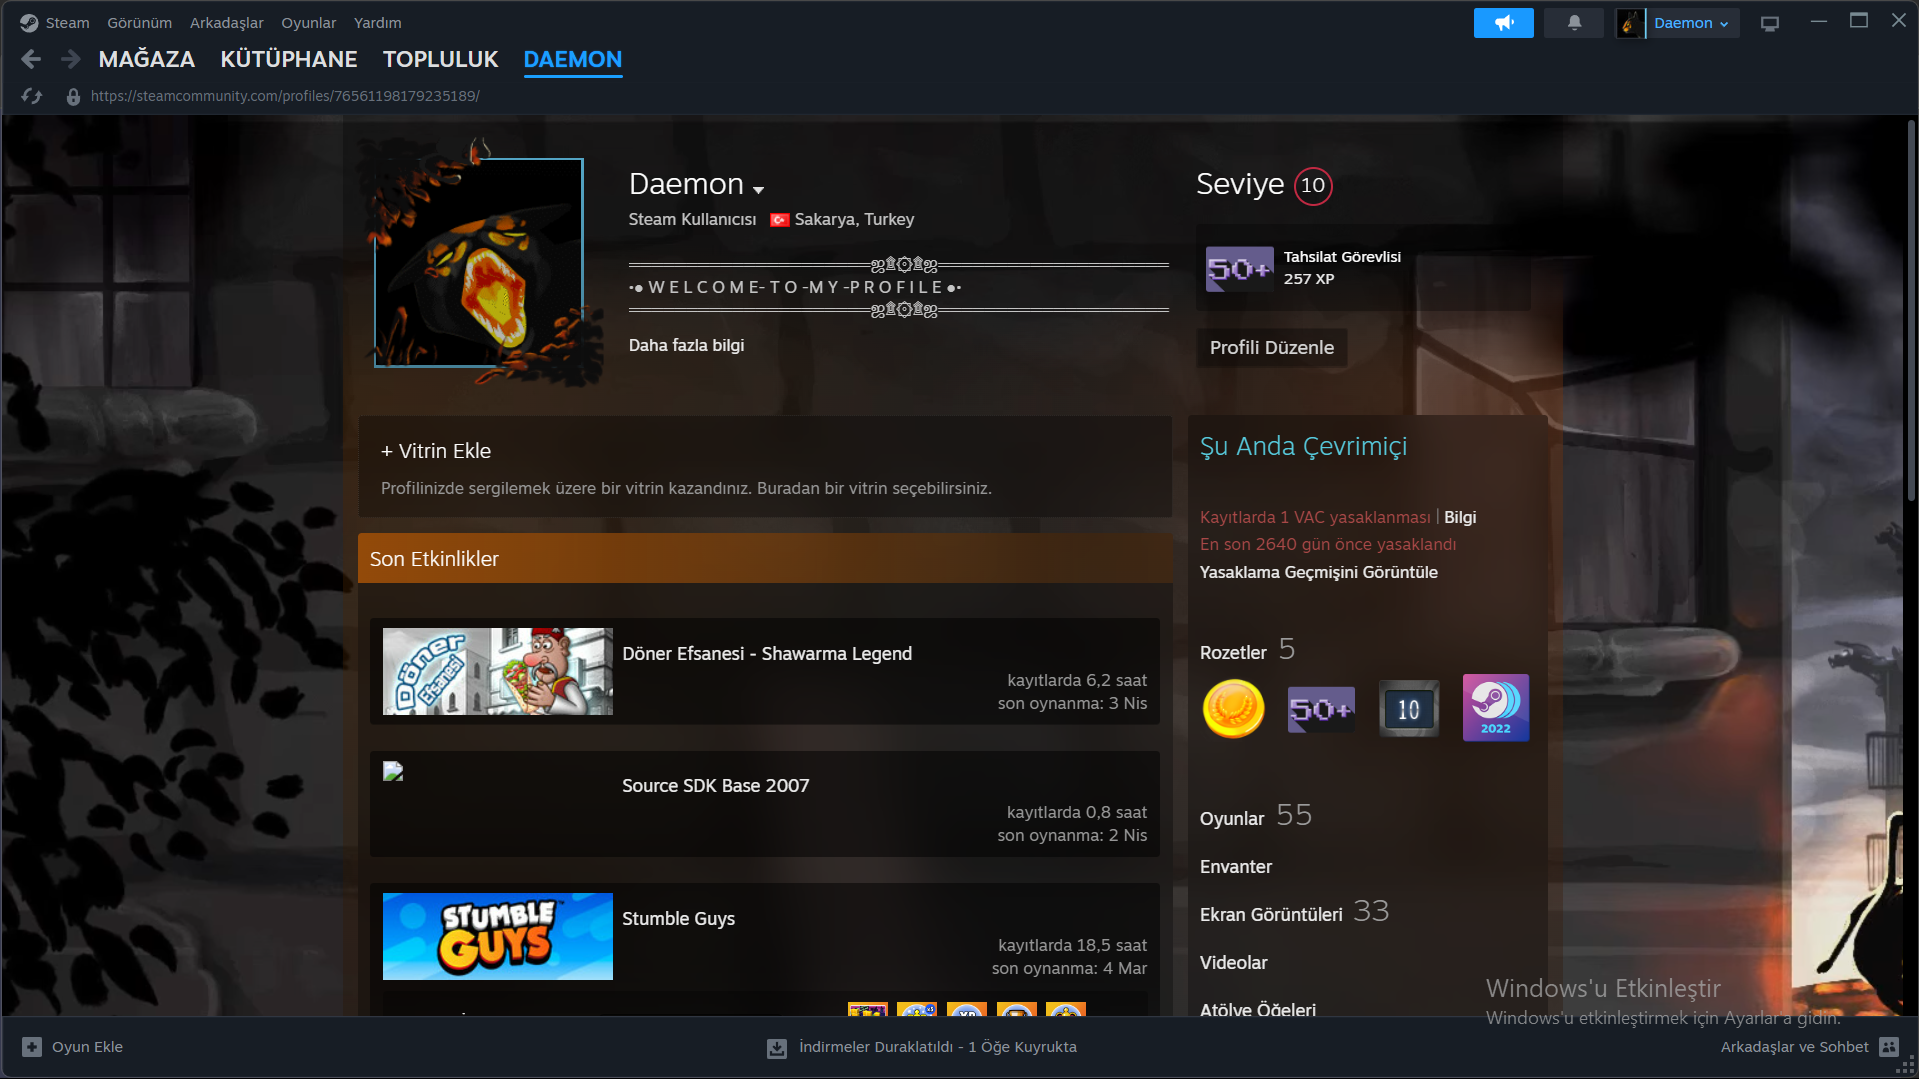Expand the Daemon account dropdown in the title bar

click(1692, 23)
